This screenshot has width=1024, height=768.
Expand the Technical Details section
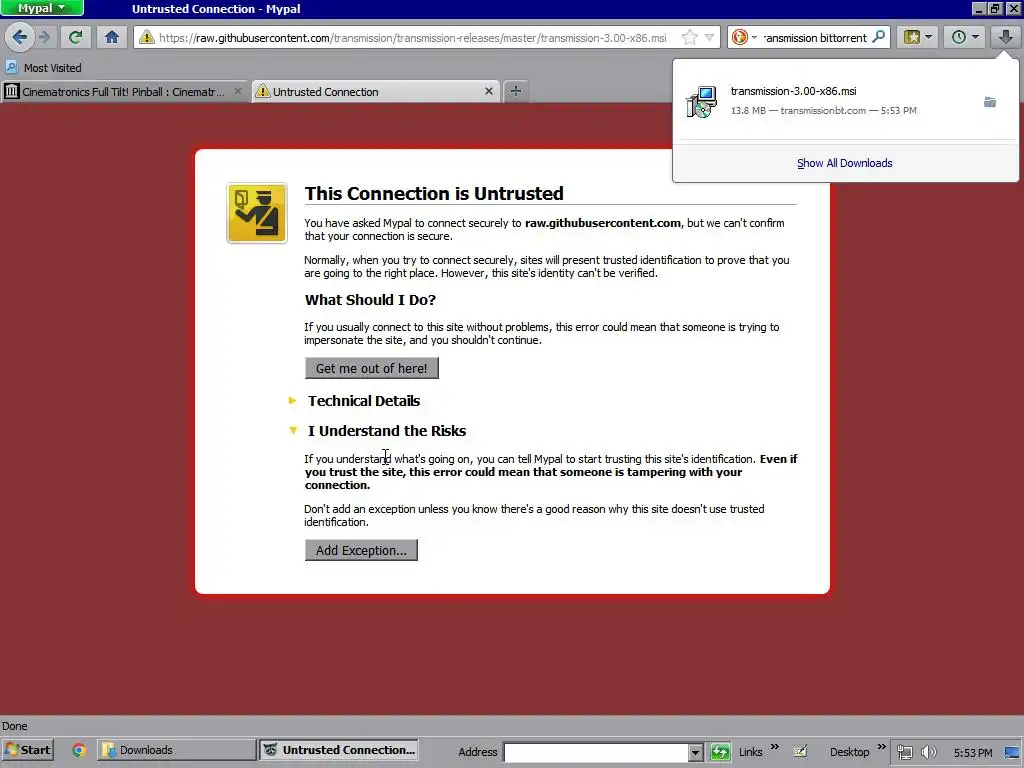tap(364, 401)
